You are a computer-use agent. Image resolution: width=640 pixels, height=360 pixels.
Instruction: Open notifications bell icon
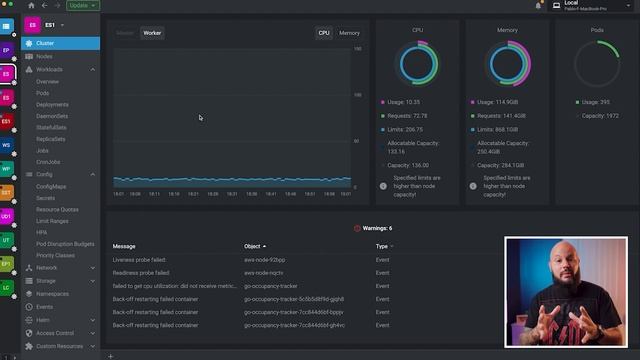point(538,6)
